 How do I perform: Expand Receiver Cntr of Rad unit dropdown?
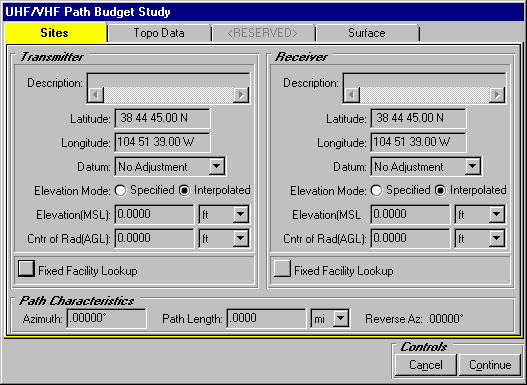coord(497,239)
